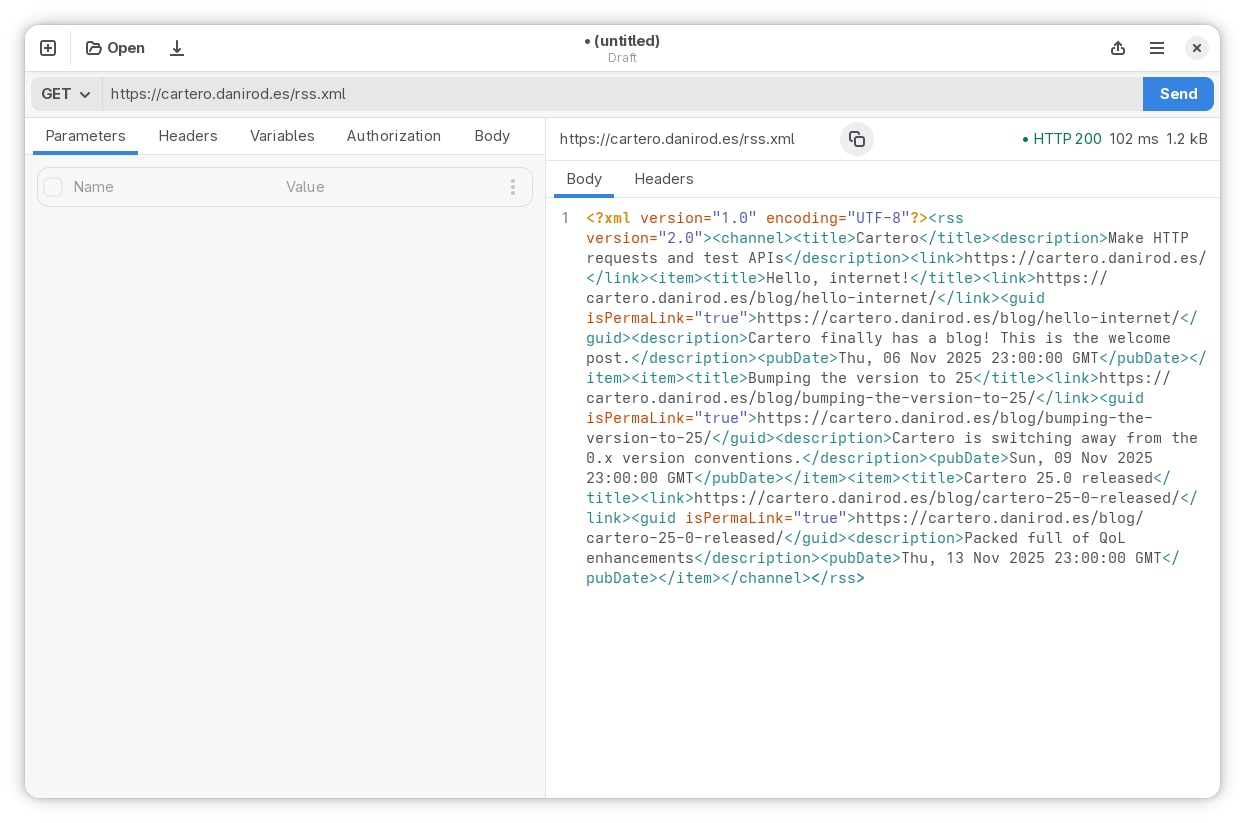Create a new request tab
The width and height of the screenshot is (1245, 823).
(47, 47)
